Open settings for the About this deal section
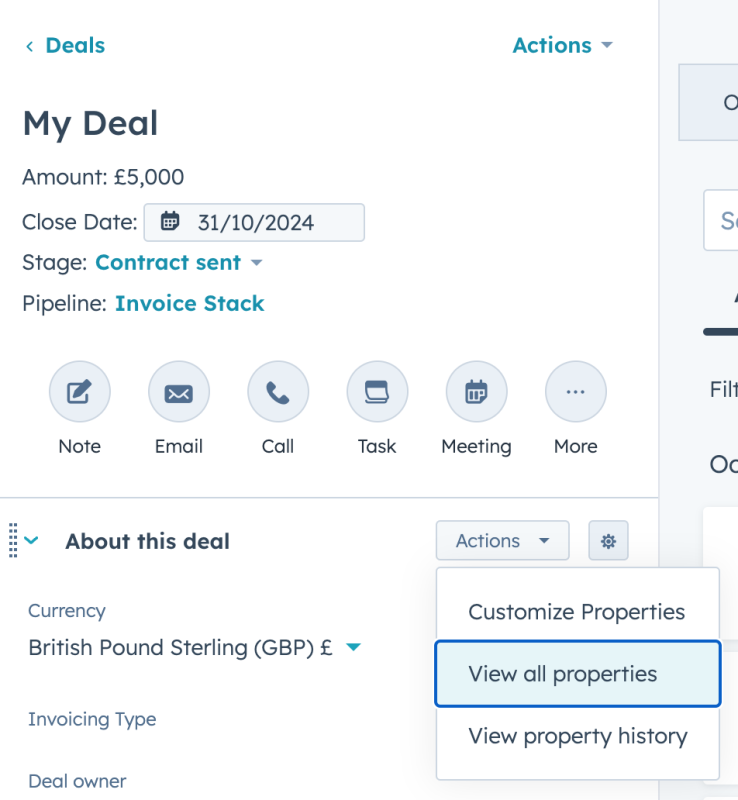Image resolution: width=738 pixels, height=800 pixels. (608, 540)
